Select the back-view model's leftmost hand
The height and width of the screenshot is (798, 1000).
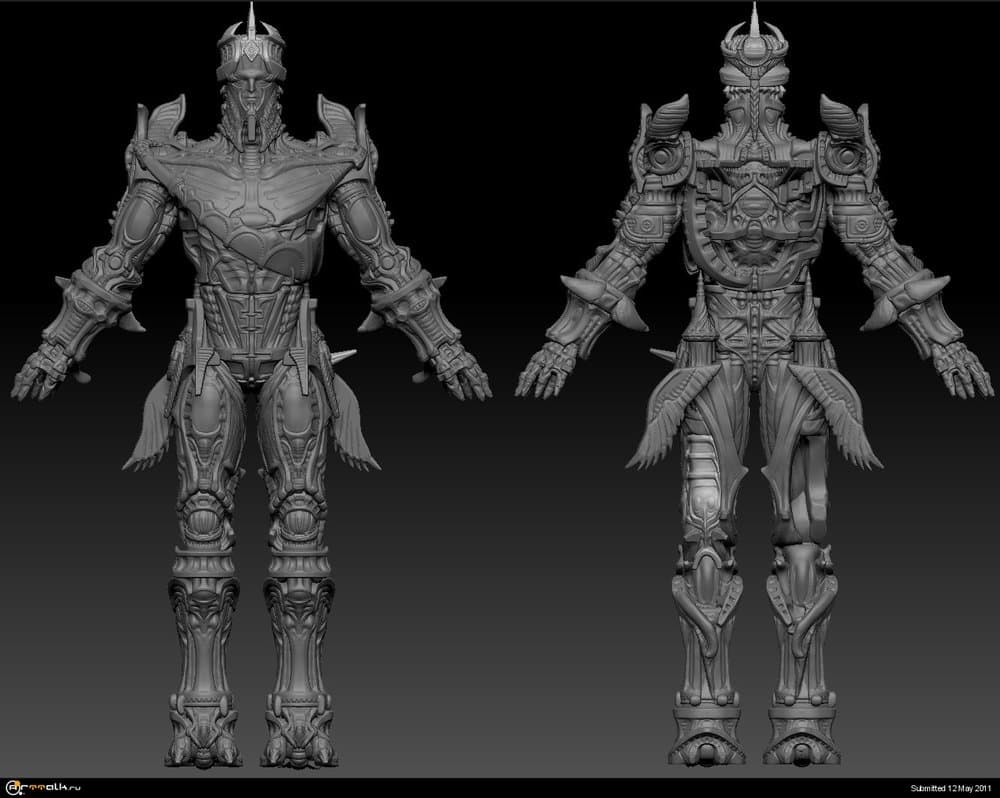click(x=545, y=372)
